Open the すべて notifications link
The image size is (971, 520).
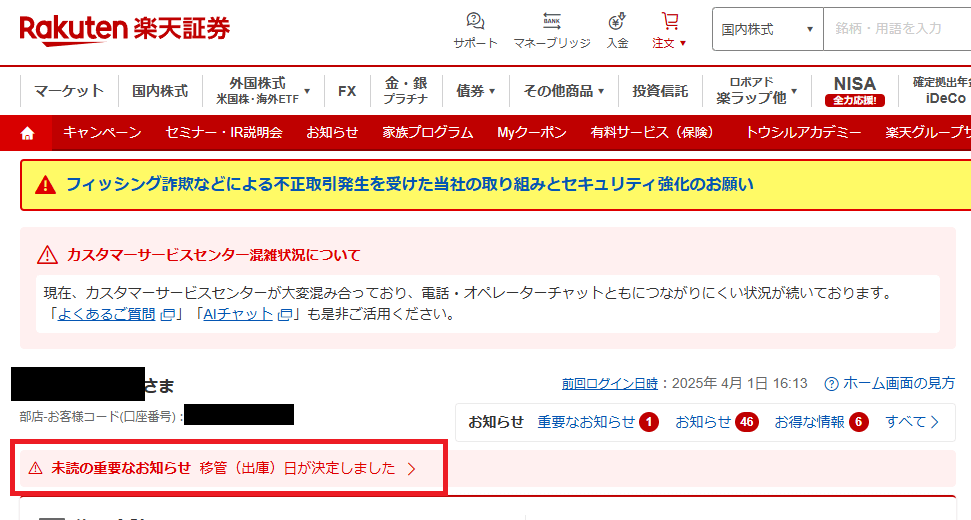click(905, 422)
